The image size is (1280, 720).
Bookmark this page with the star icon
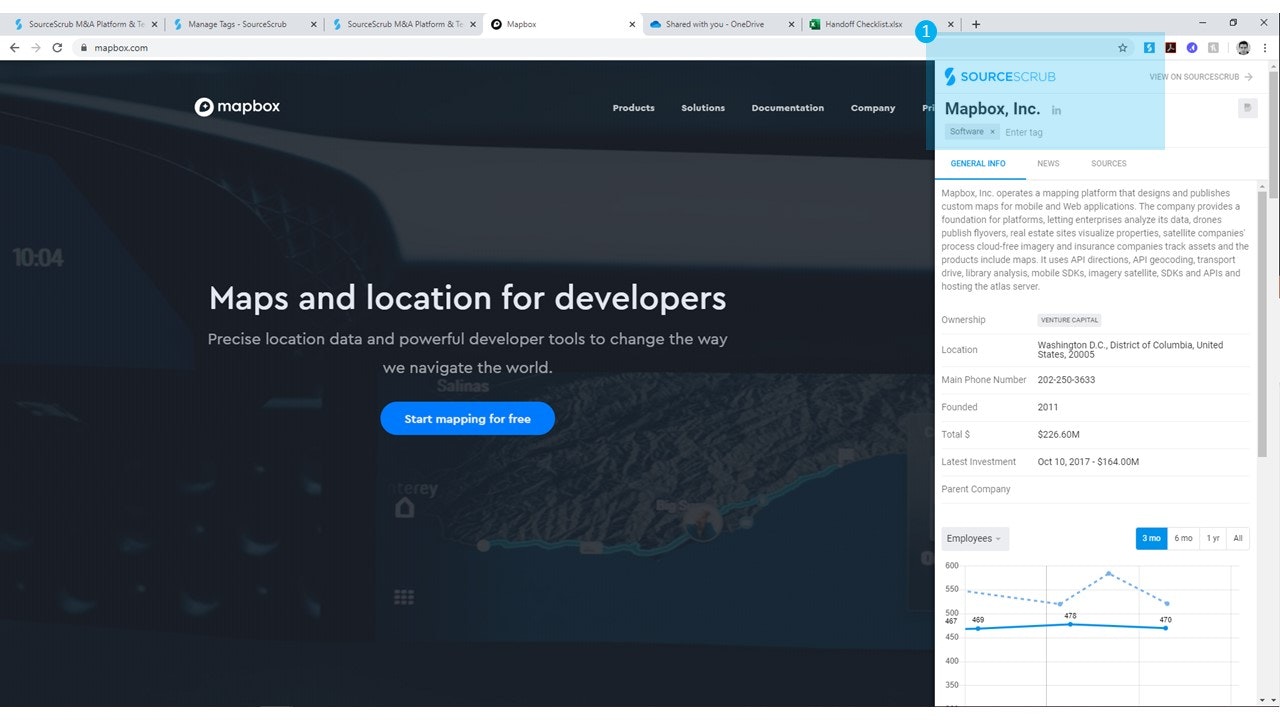(x=1123, y=47)
